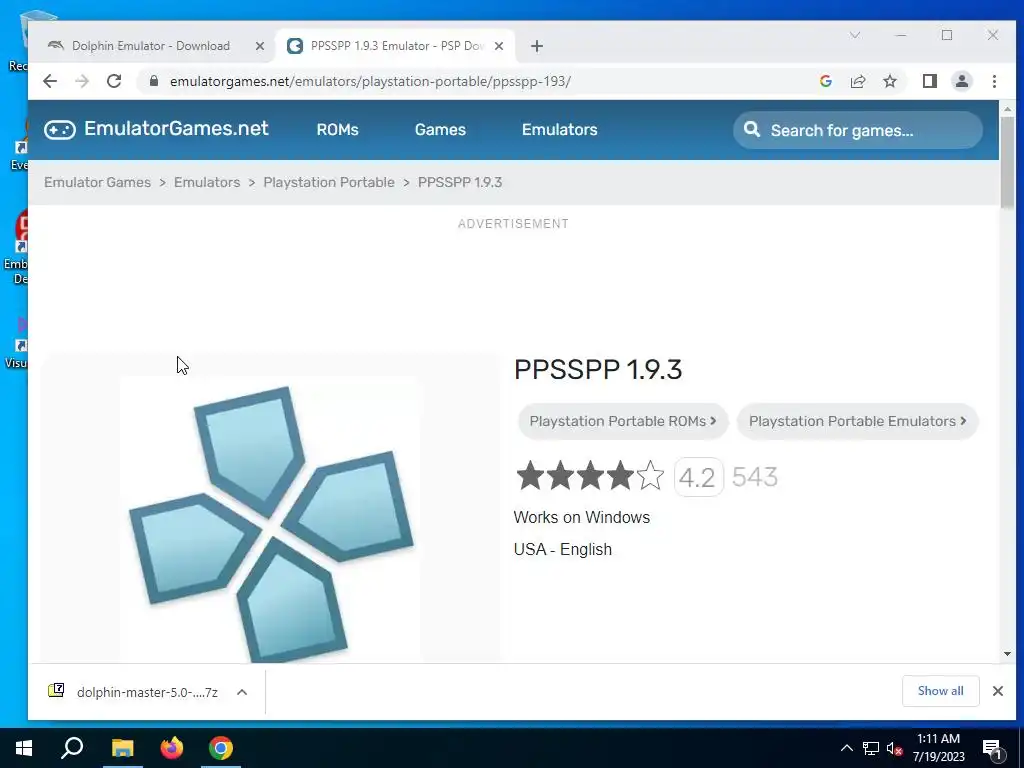Viewport: 1024px width, 768px height.
Task: Click the magnifier icon in site search
Action: pyautogui.click(x=752, y=129)
